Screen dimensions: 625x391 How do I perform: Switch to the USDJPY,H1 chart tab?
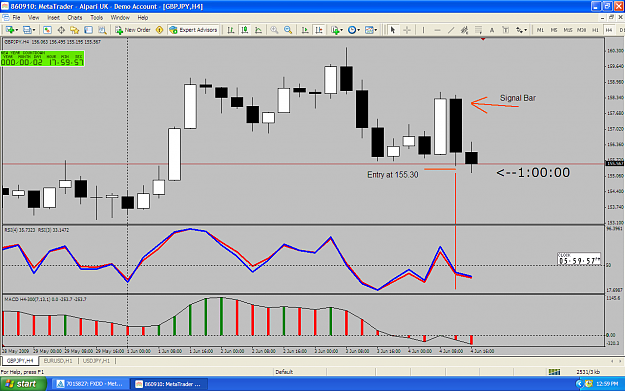click(96, 361)
